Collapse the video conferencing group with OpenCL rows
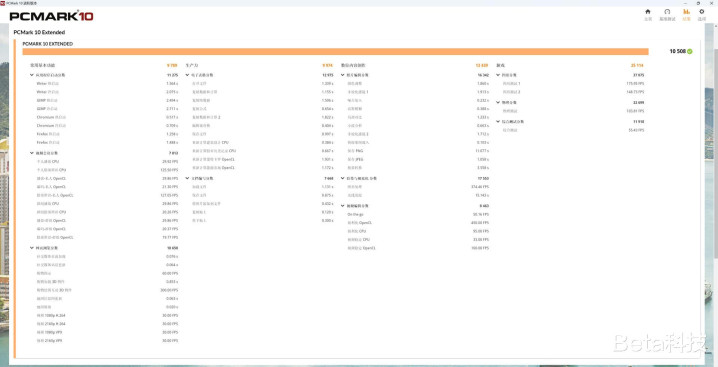Viewport: 718px width, 367px height. [32, 153]
